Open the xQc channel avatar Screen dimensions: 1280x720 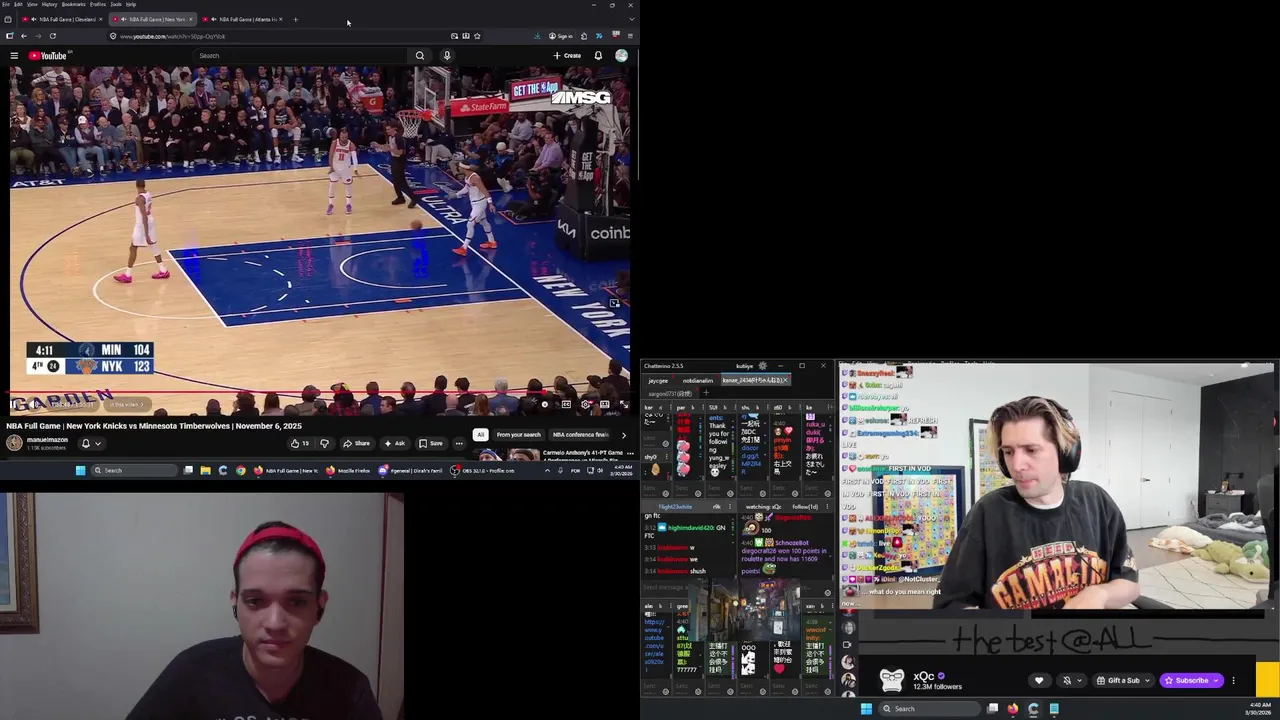[x=892, y=680]
